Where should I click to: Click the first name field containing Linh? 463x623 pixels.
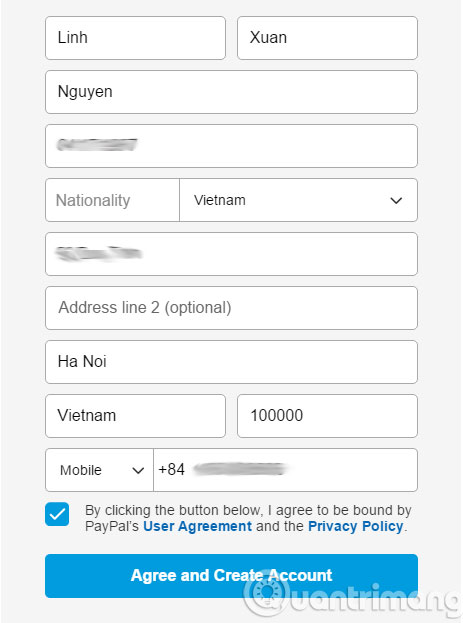tap(135, 38)
